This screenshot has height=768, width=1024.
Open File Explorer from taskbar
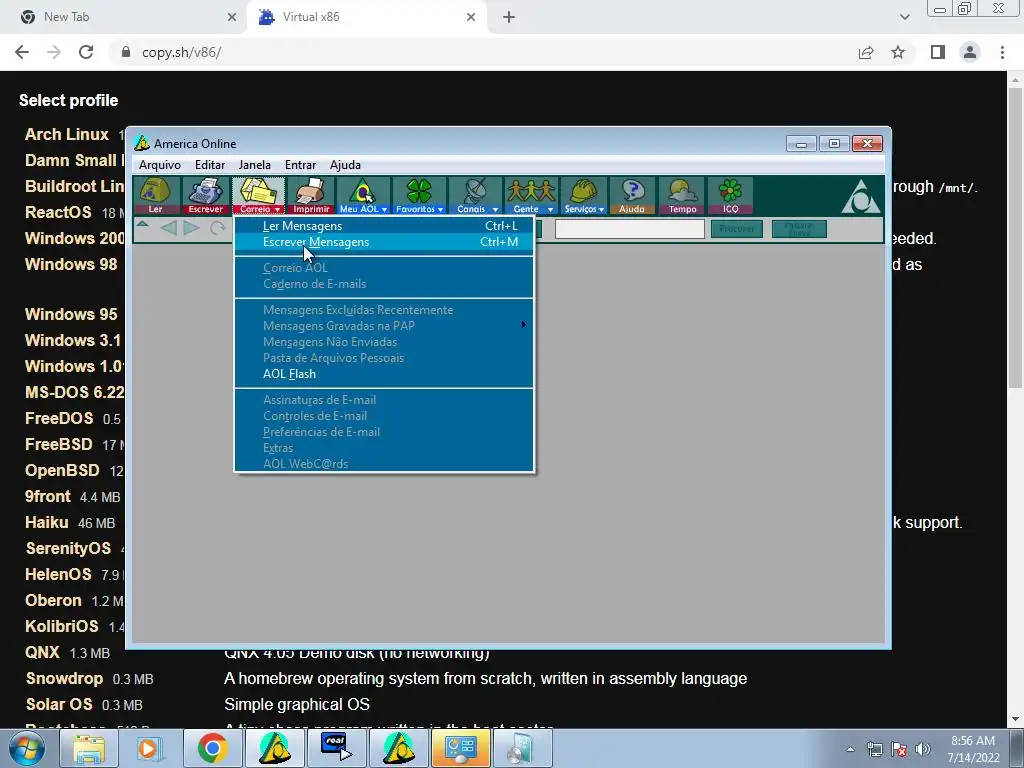tap(89, 748)
